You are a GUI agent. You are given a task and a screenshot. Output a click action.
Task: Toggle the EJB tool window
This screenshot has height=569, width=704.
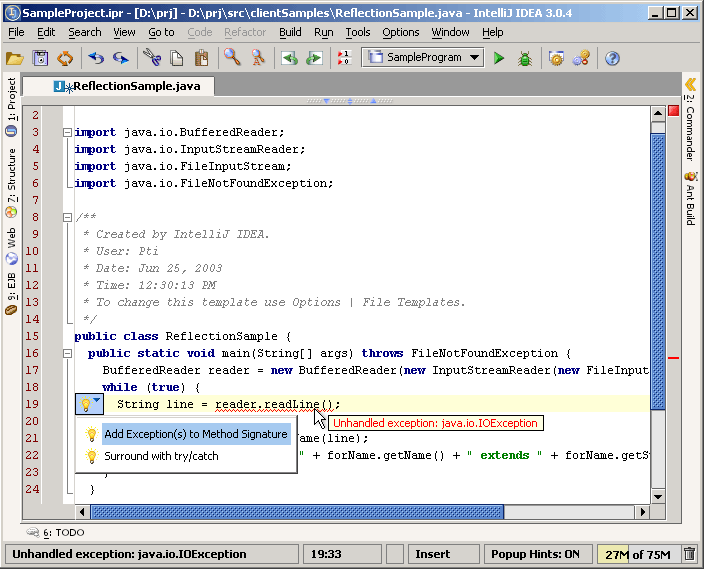click(x=11, y=293)
